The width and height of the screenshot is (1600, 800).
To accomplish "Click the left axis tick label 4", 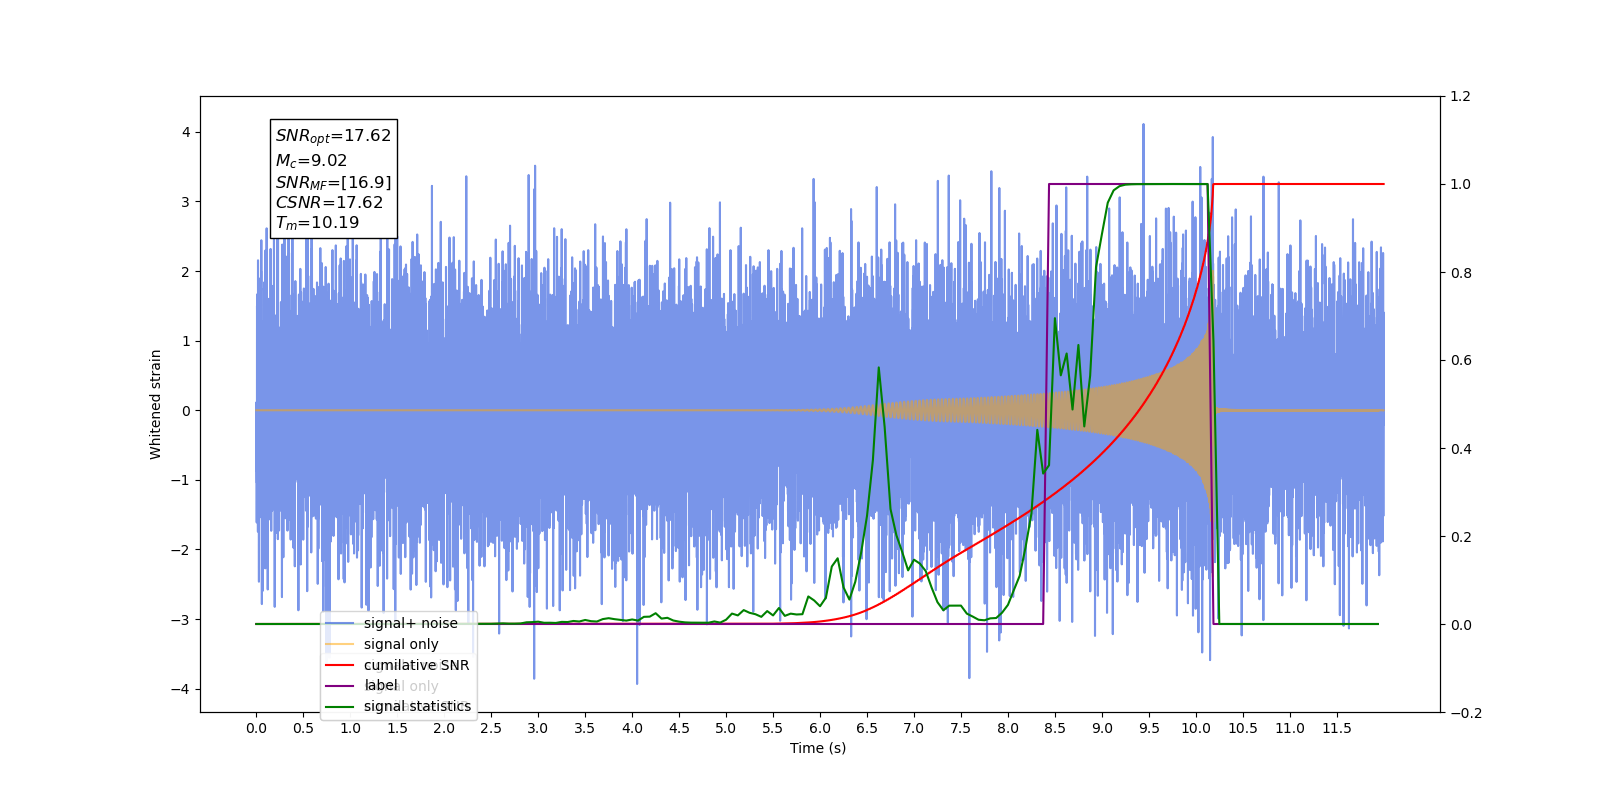I will click(185, 133).
